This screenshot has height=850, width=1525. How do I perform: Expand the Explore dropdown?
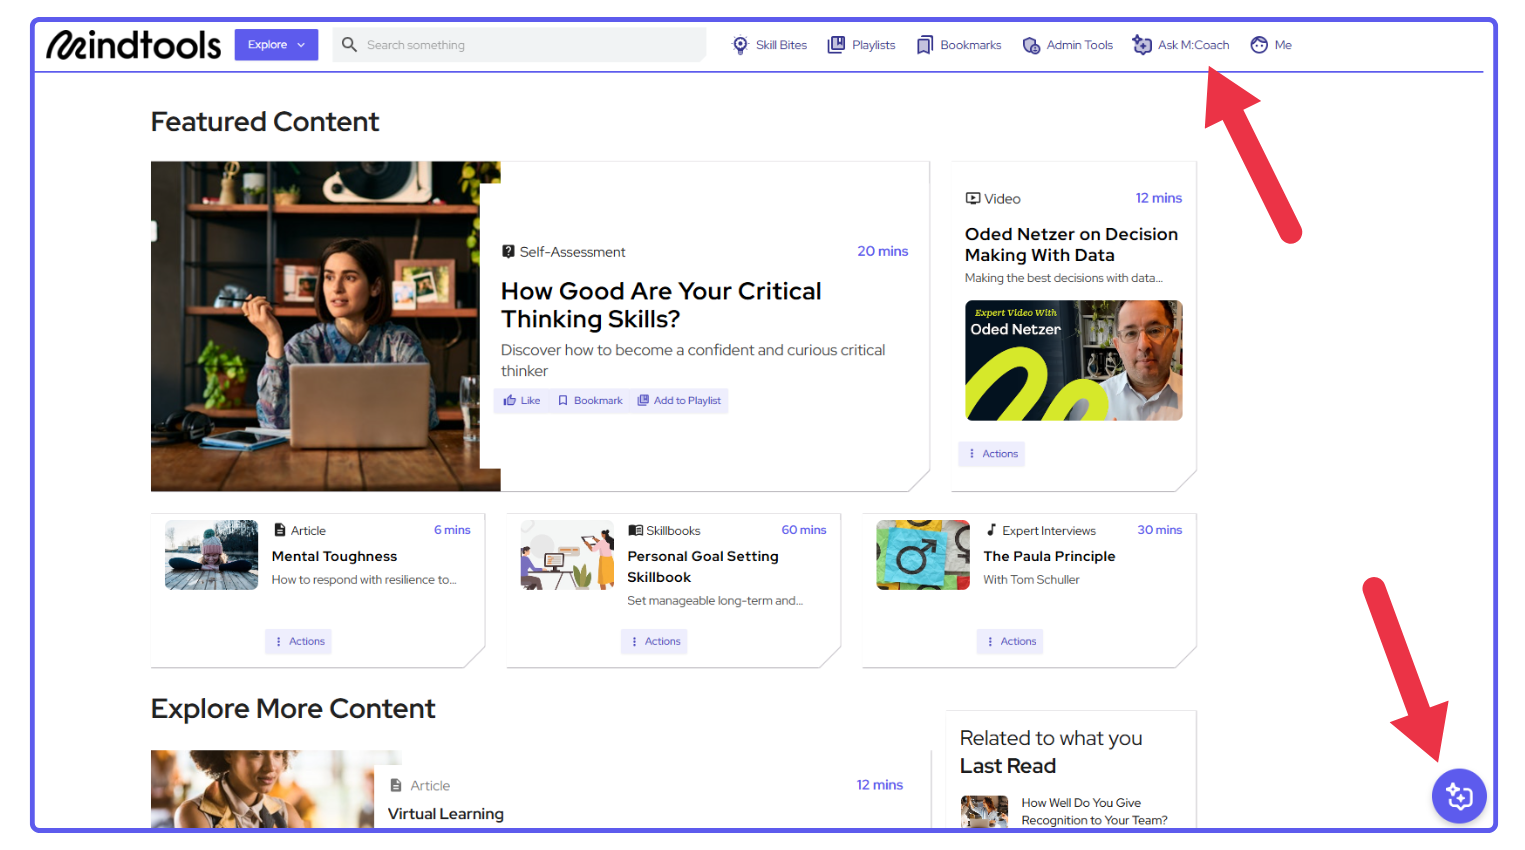click(x=276, y=45)
